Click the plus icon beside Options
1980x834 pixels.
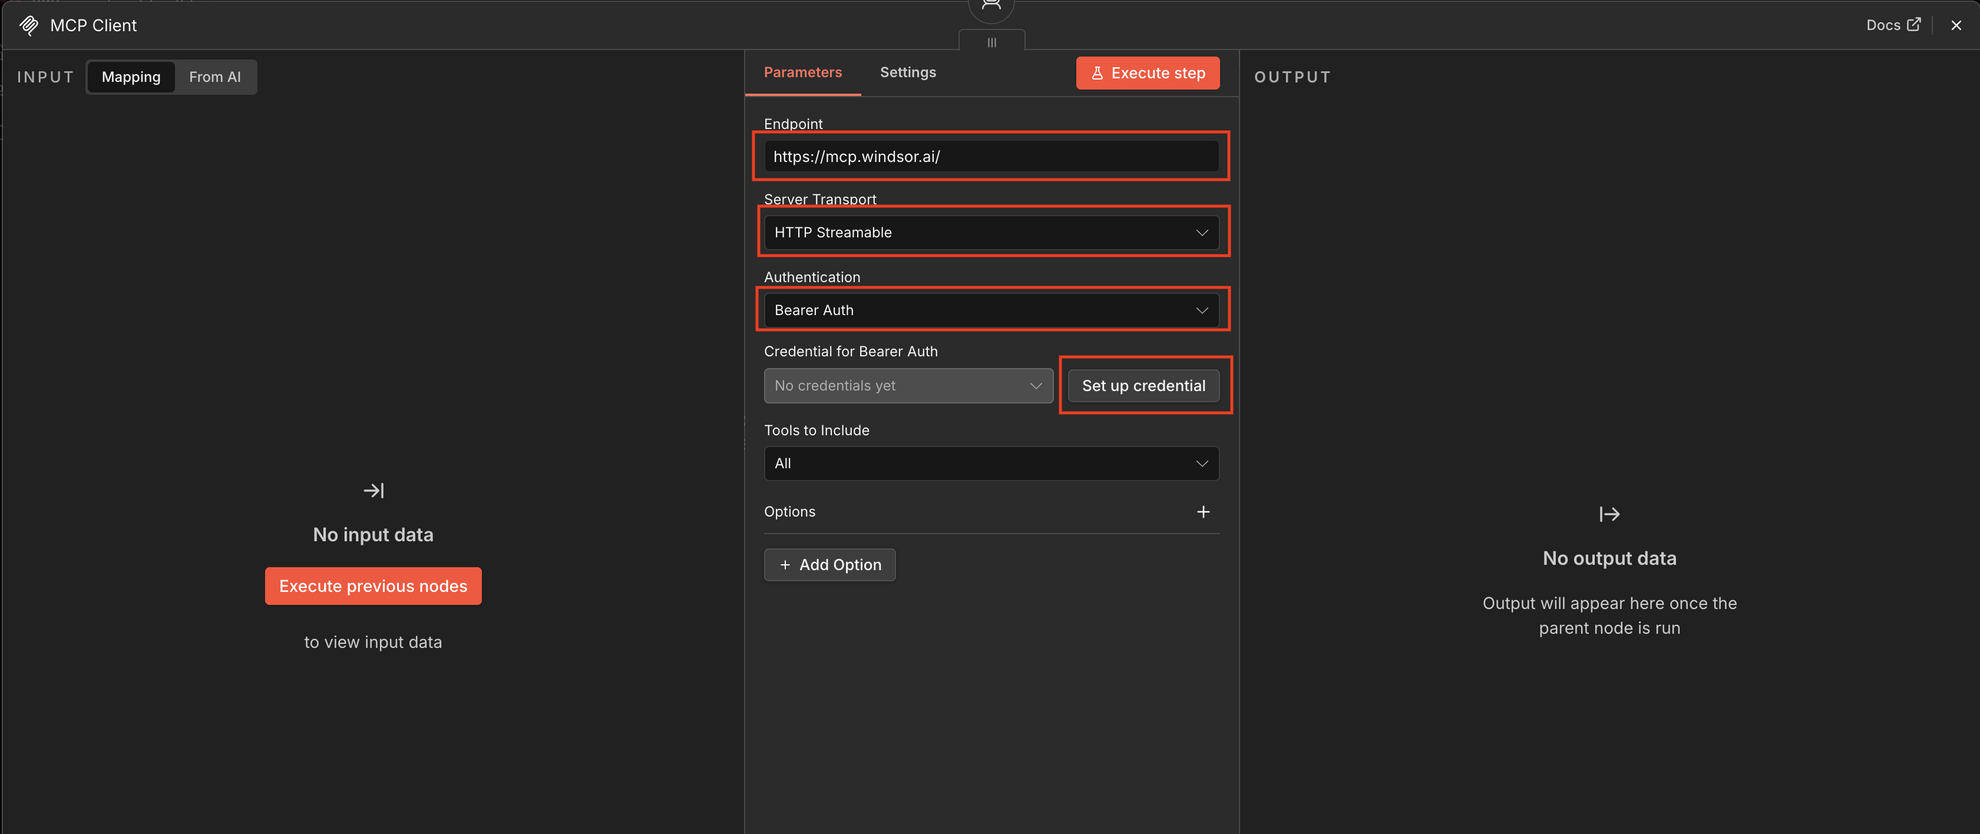[1203, 512]
